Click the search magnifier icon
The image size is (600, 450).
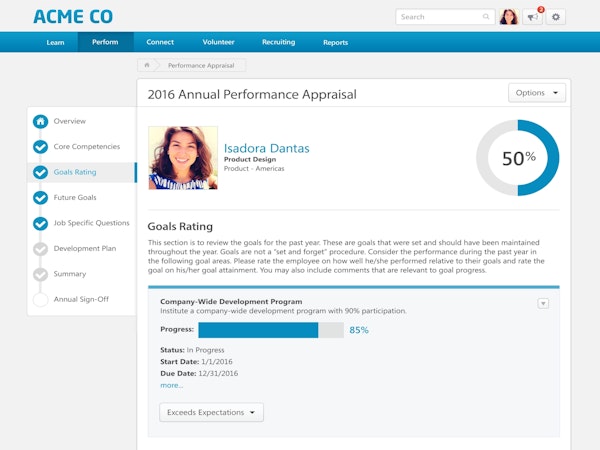point(487,17)
